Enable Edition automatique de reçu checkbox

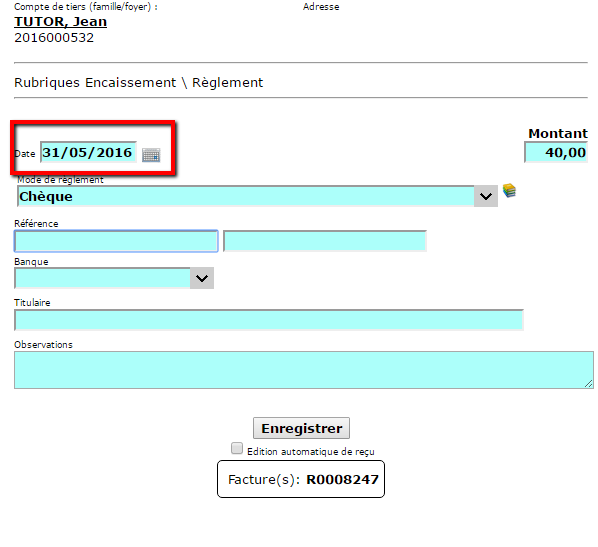237,448
